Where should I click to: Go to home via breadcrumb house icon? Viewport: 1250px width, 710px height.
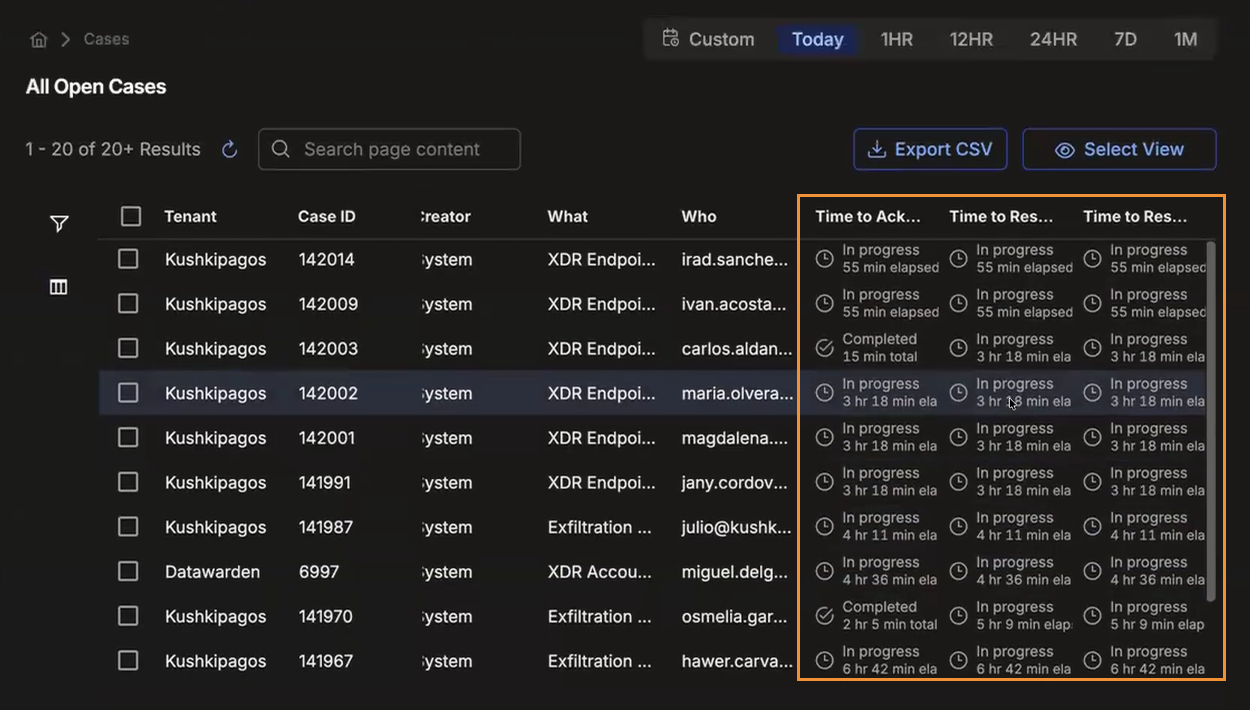39,40
